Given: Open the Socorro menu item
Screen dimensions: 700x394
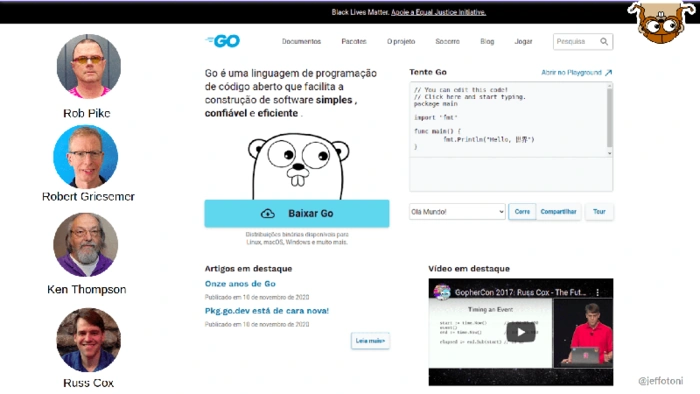Looking at the screenshot, I should pos(447,41).
